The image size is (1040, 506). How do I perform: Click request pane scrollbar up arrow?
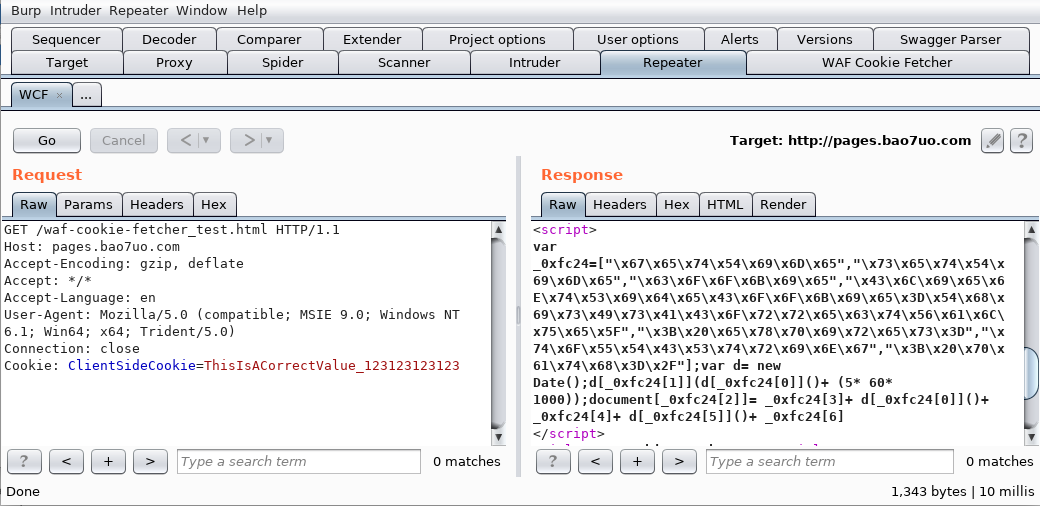coord(499,229)
